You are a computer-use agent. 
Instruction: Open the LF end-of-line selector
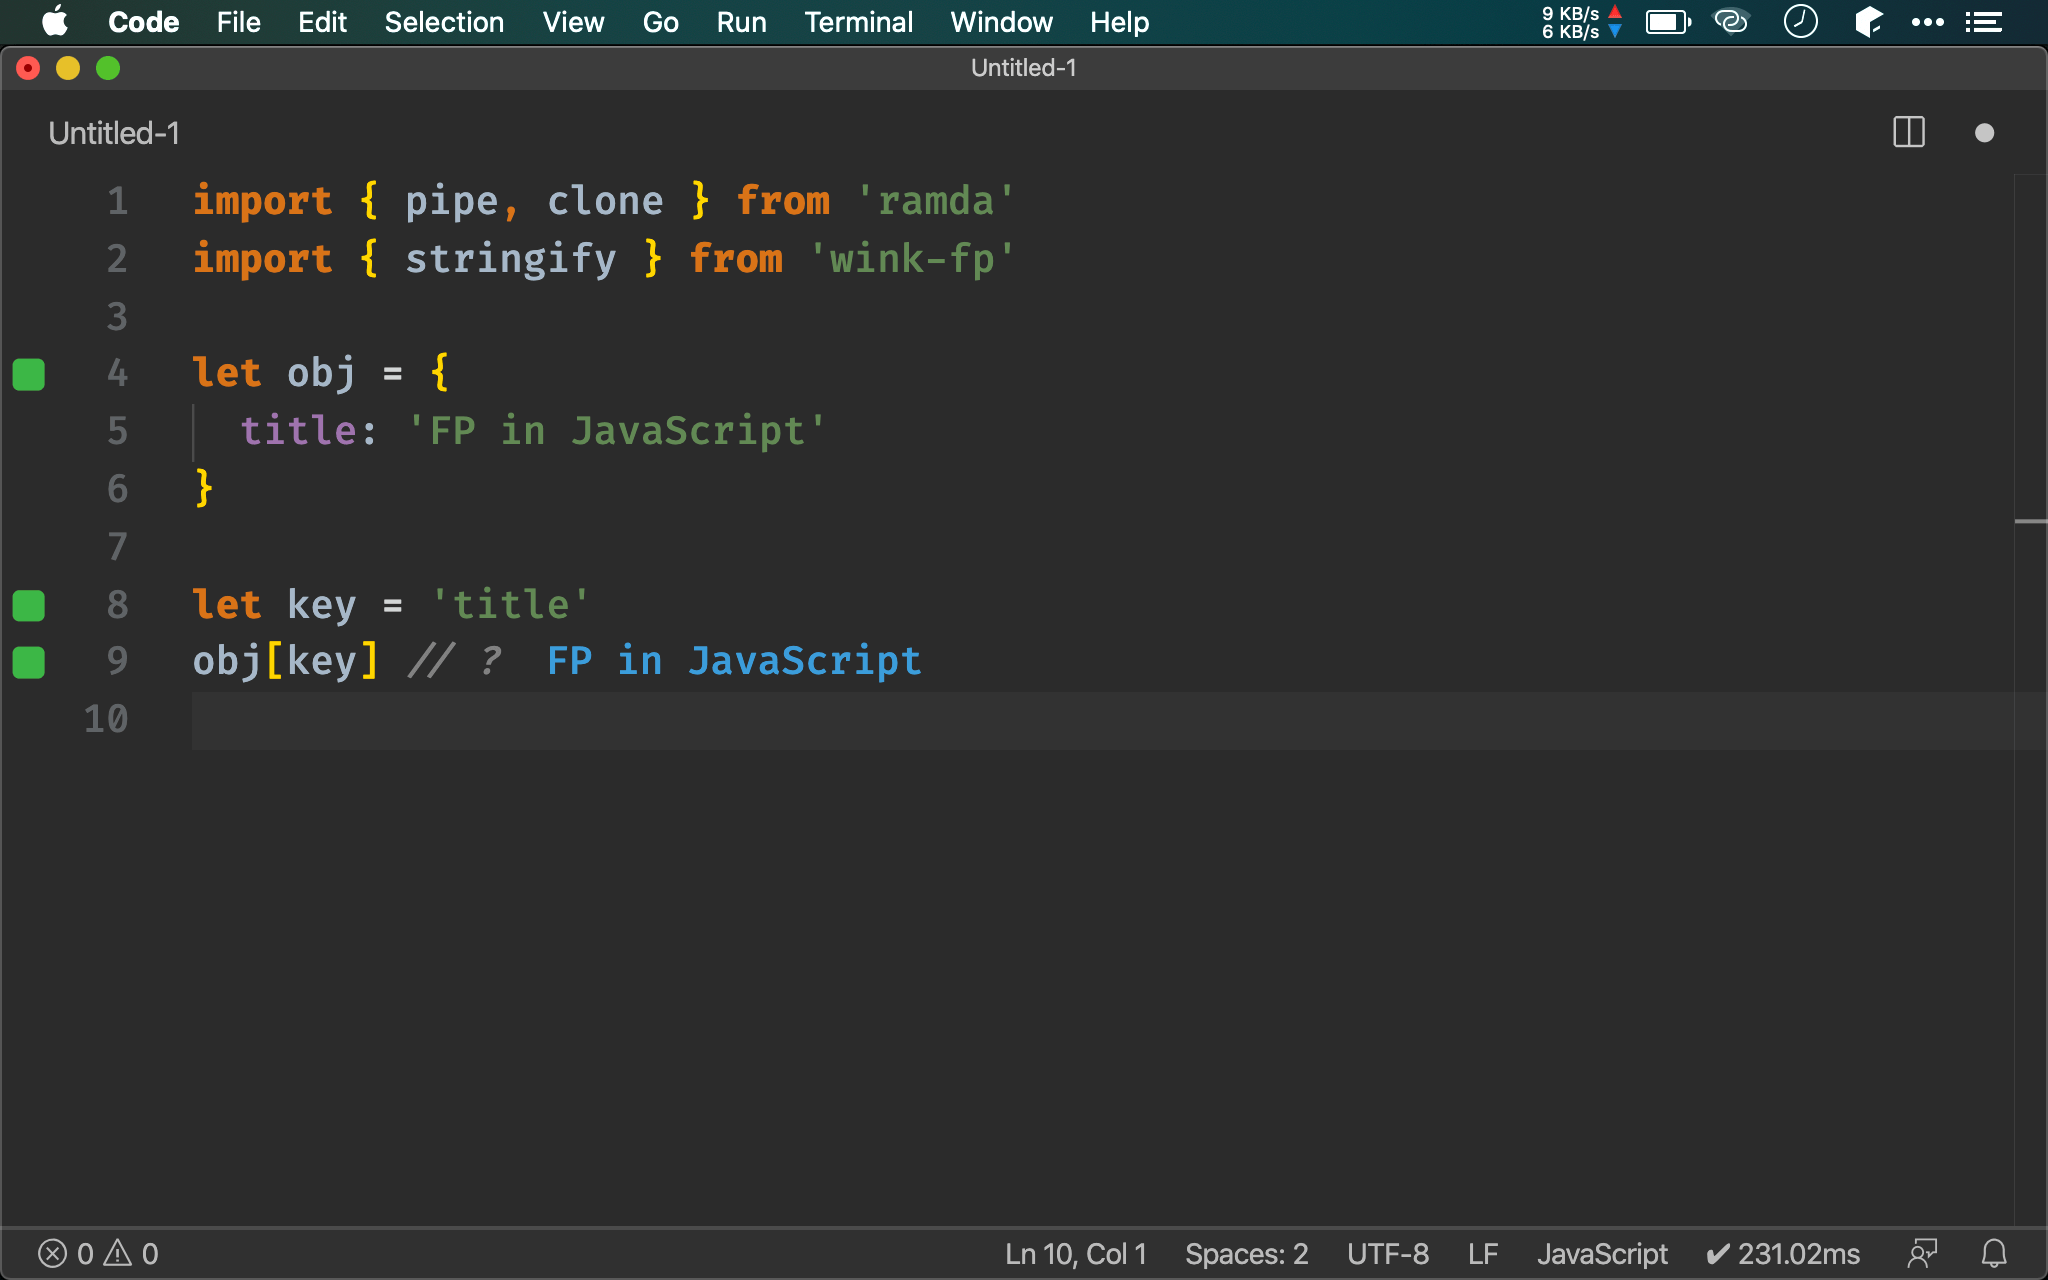click(1482, 1253)
